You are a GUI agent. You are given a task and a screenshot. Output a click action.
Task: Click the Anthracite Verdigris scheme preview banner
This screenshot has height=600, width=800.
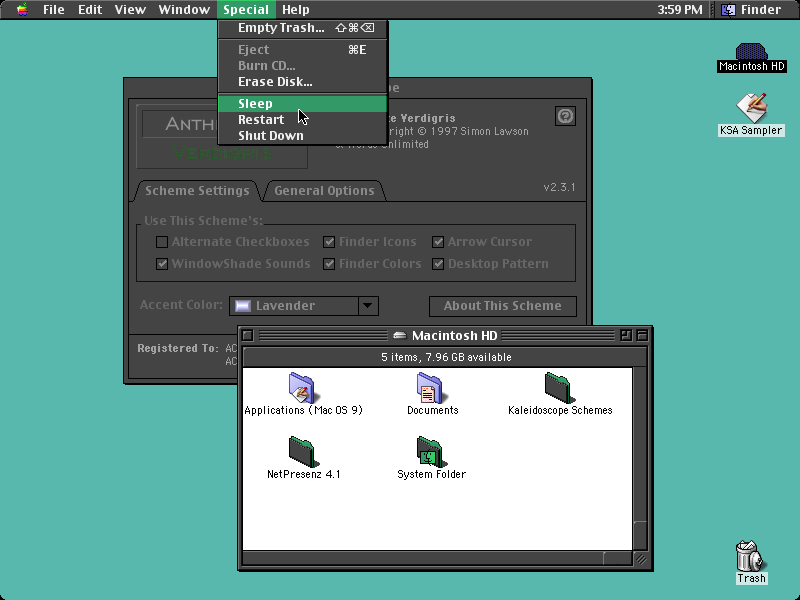[x=222, y=137]
